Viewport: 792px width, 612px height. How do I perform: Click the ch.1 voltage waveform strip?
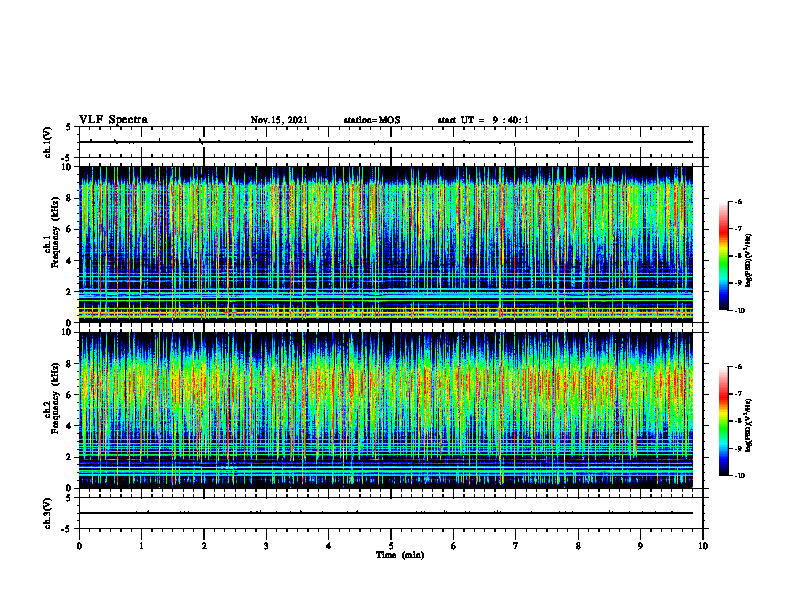391,142
